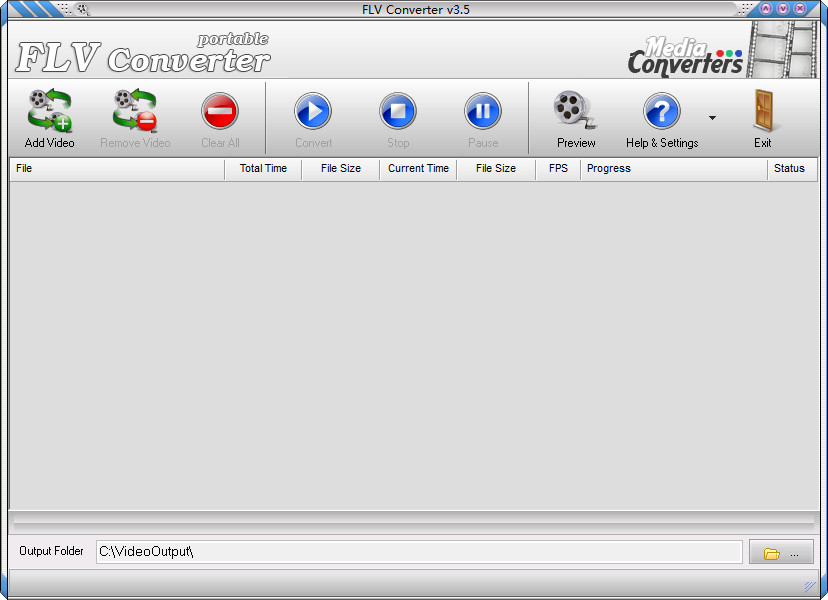Click the Progress column header

click(674, 168)
